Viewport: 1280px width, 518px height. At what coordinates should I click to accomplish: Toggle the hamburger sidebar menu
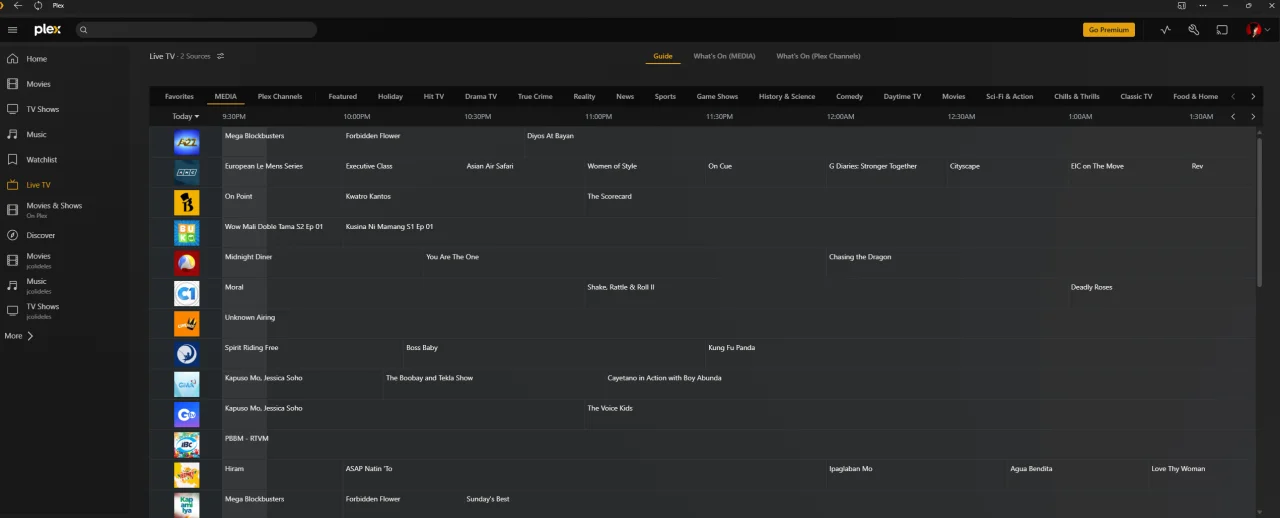pyautogui.click(x=12, y=30)
